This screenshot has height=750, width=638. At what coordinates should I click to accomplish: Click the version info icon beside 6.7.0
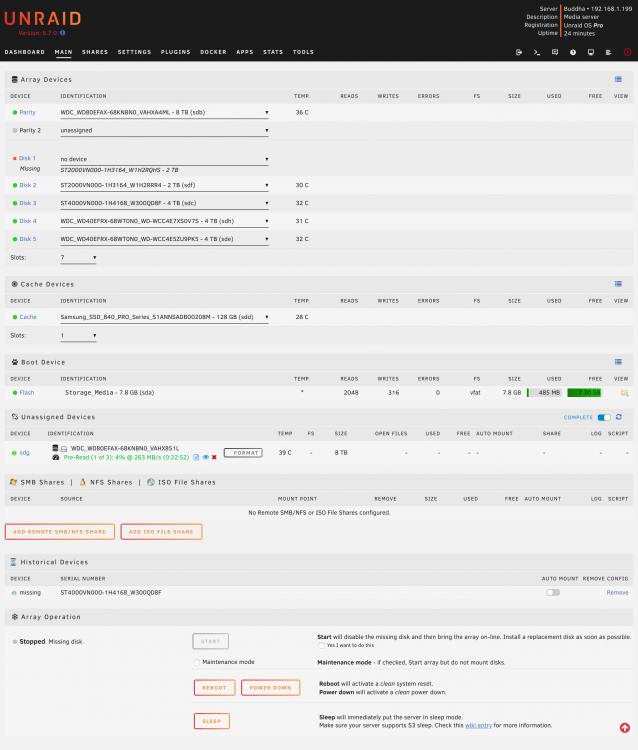(x=63, y=33)
